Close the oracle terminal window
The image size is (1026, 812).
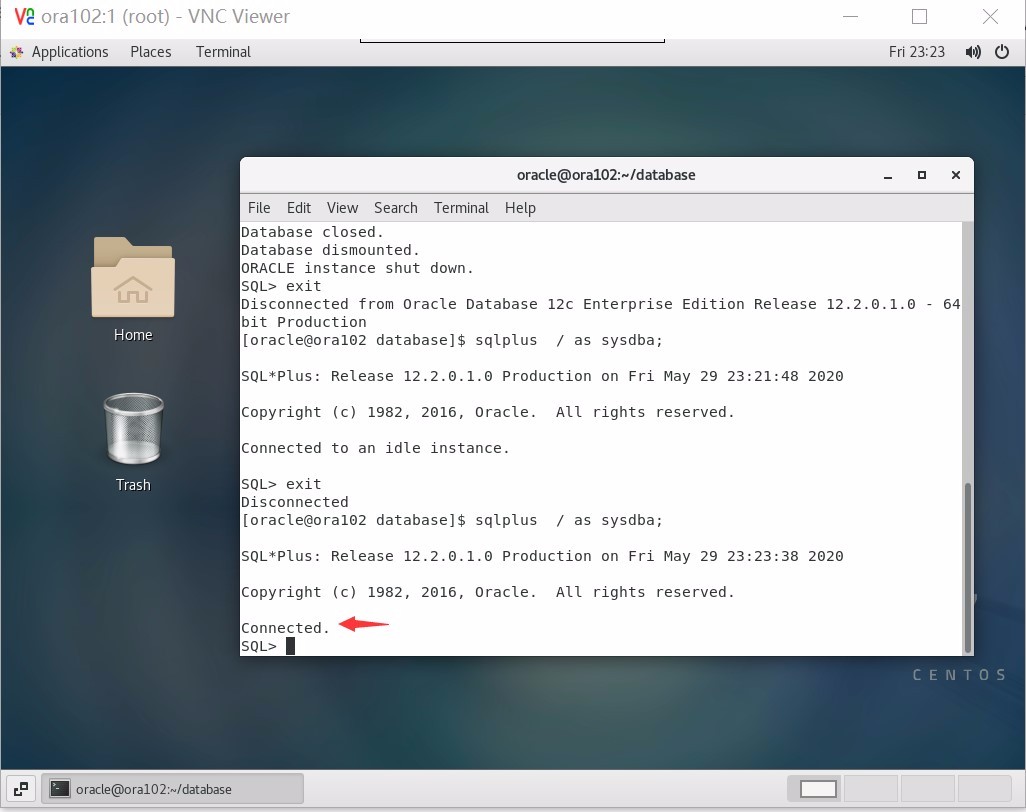click(x=956, y=175)
